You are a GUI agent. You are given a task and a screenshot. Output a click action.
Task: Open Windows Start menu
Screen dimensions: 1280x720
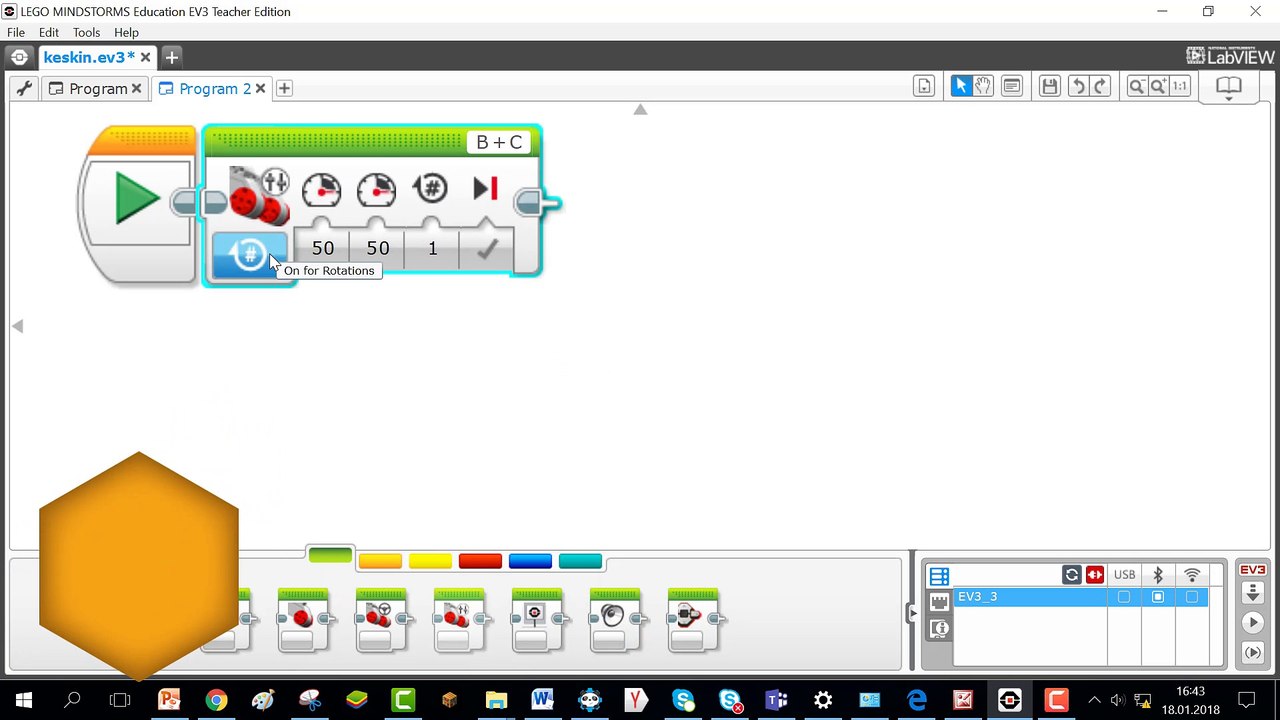tap(24, 700)
